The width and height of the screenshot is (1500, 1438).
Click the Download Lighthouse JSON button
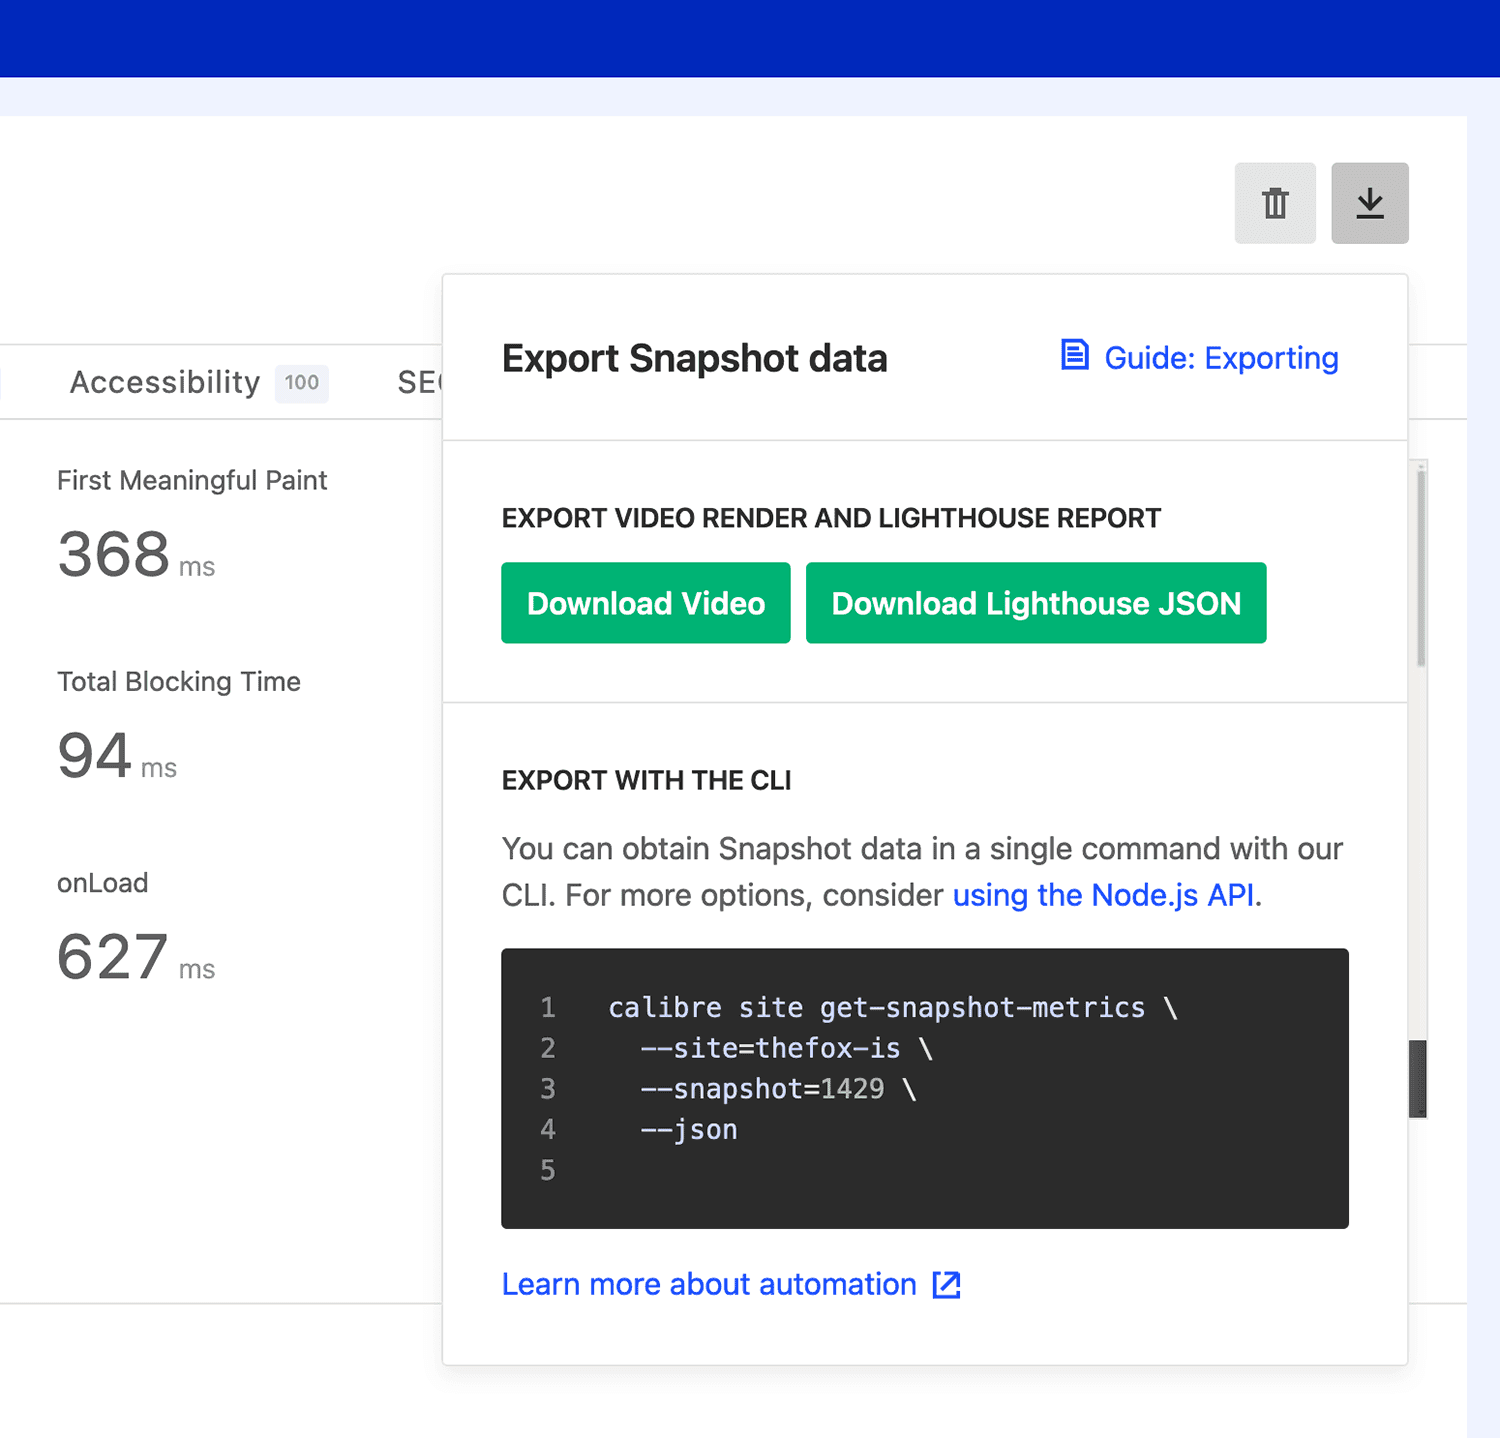pos(1035,603)
